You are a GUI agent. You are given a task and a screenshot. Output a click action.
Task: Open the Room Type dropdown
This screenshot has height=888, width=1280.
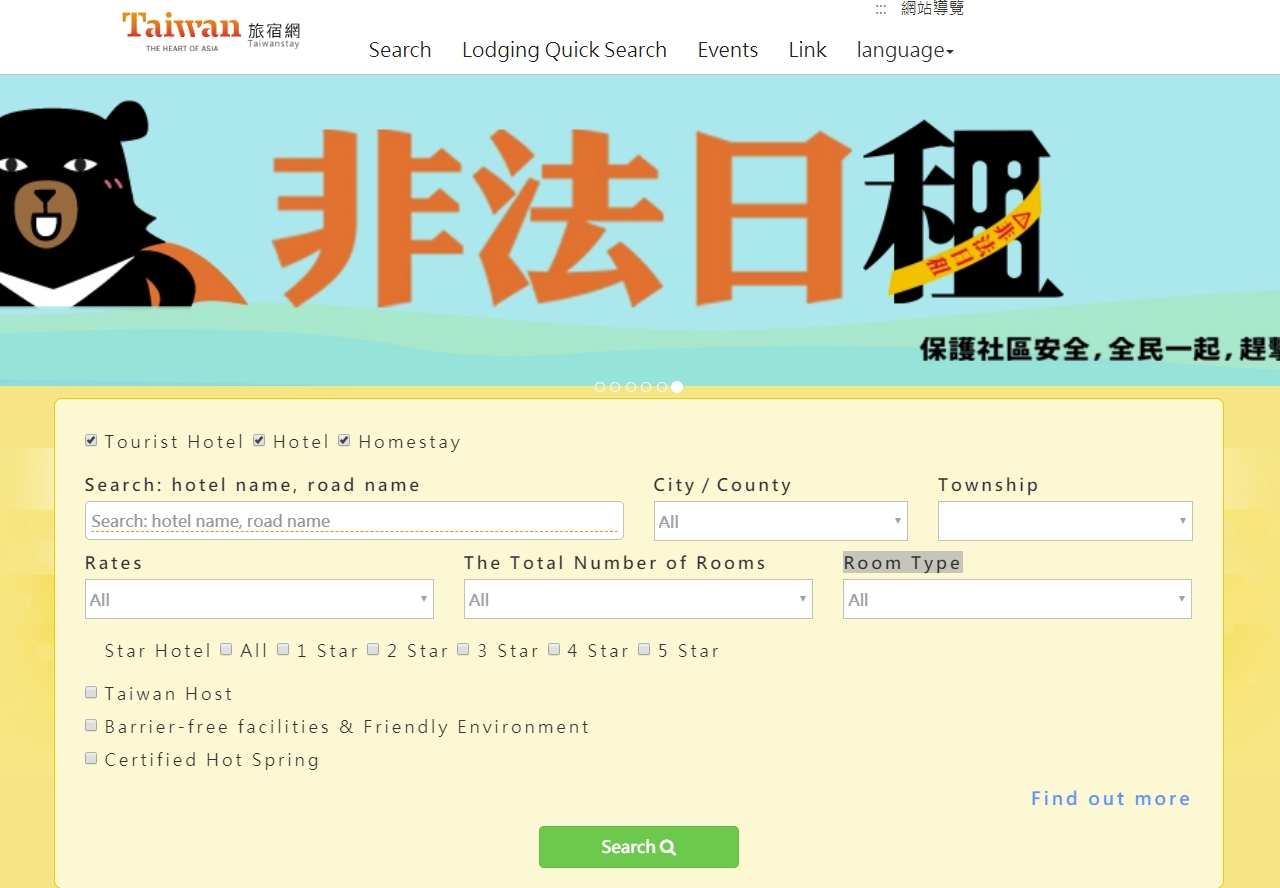coord(1017,599)
